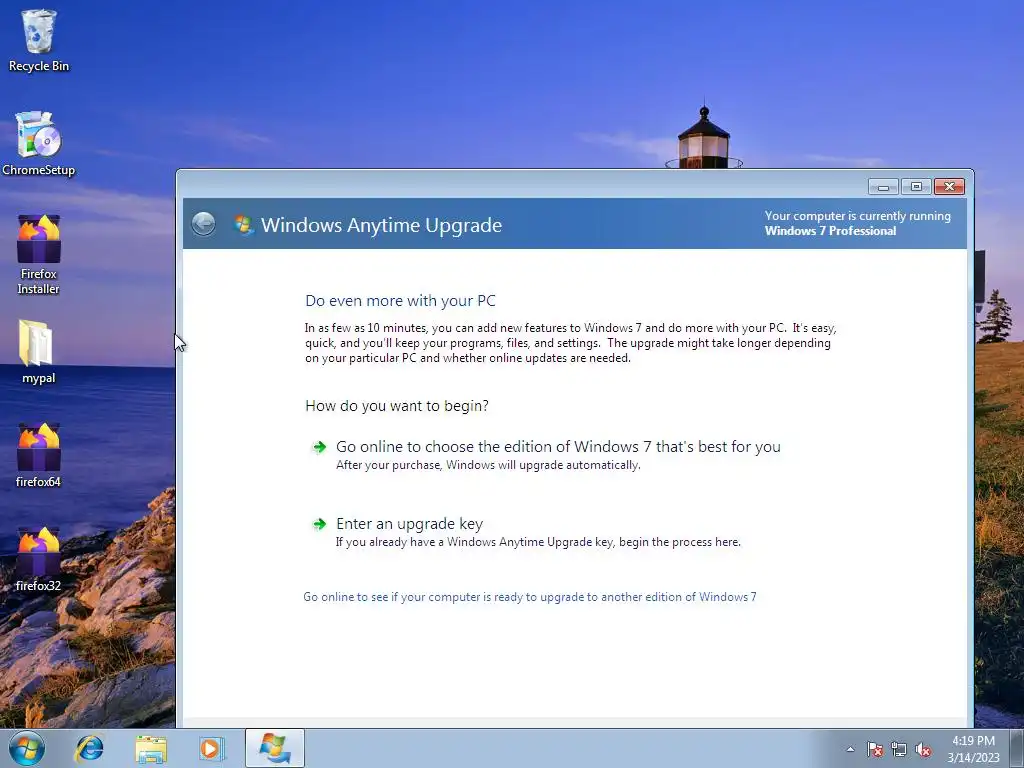Select the firefox64 desktop icon
1024x768 pixels.
coord(39,455)
